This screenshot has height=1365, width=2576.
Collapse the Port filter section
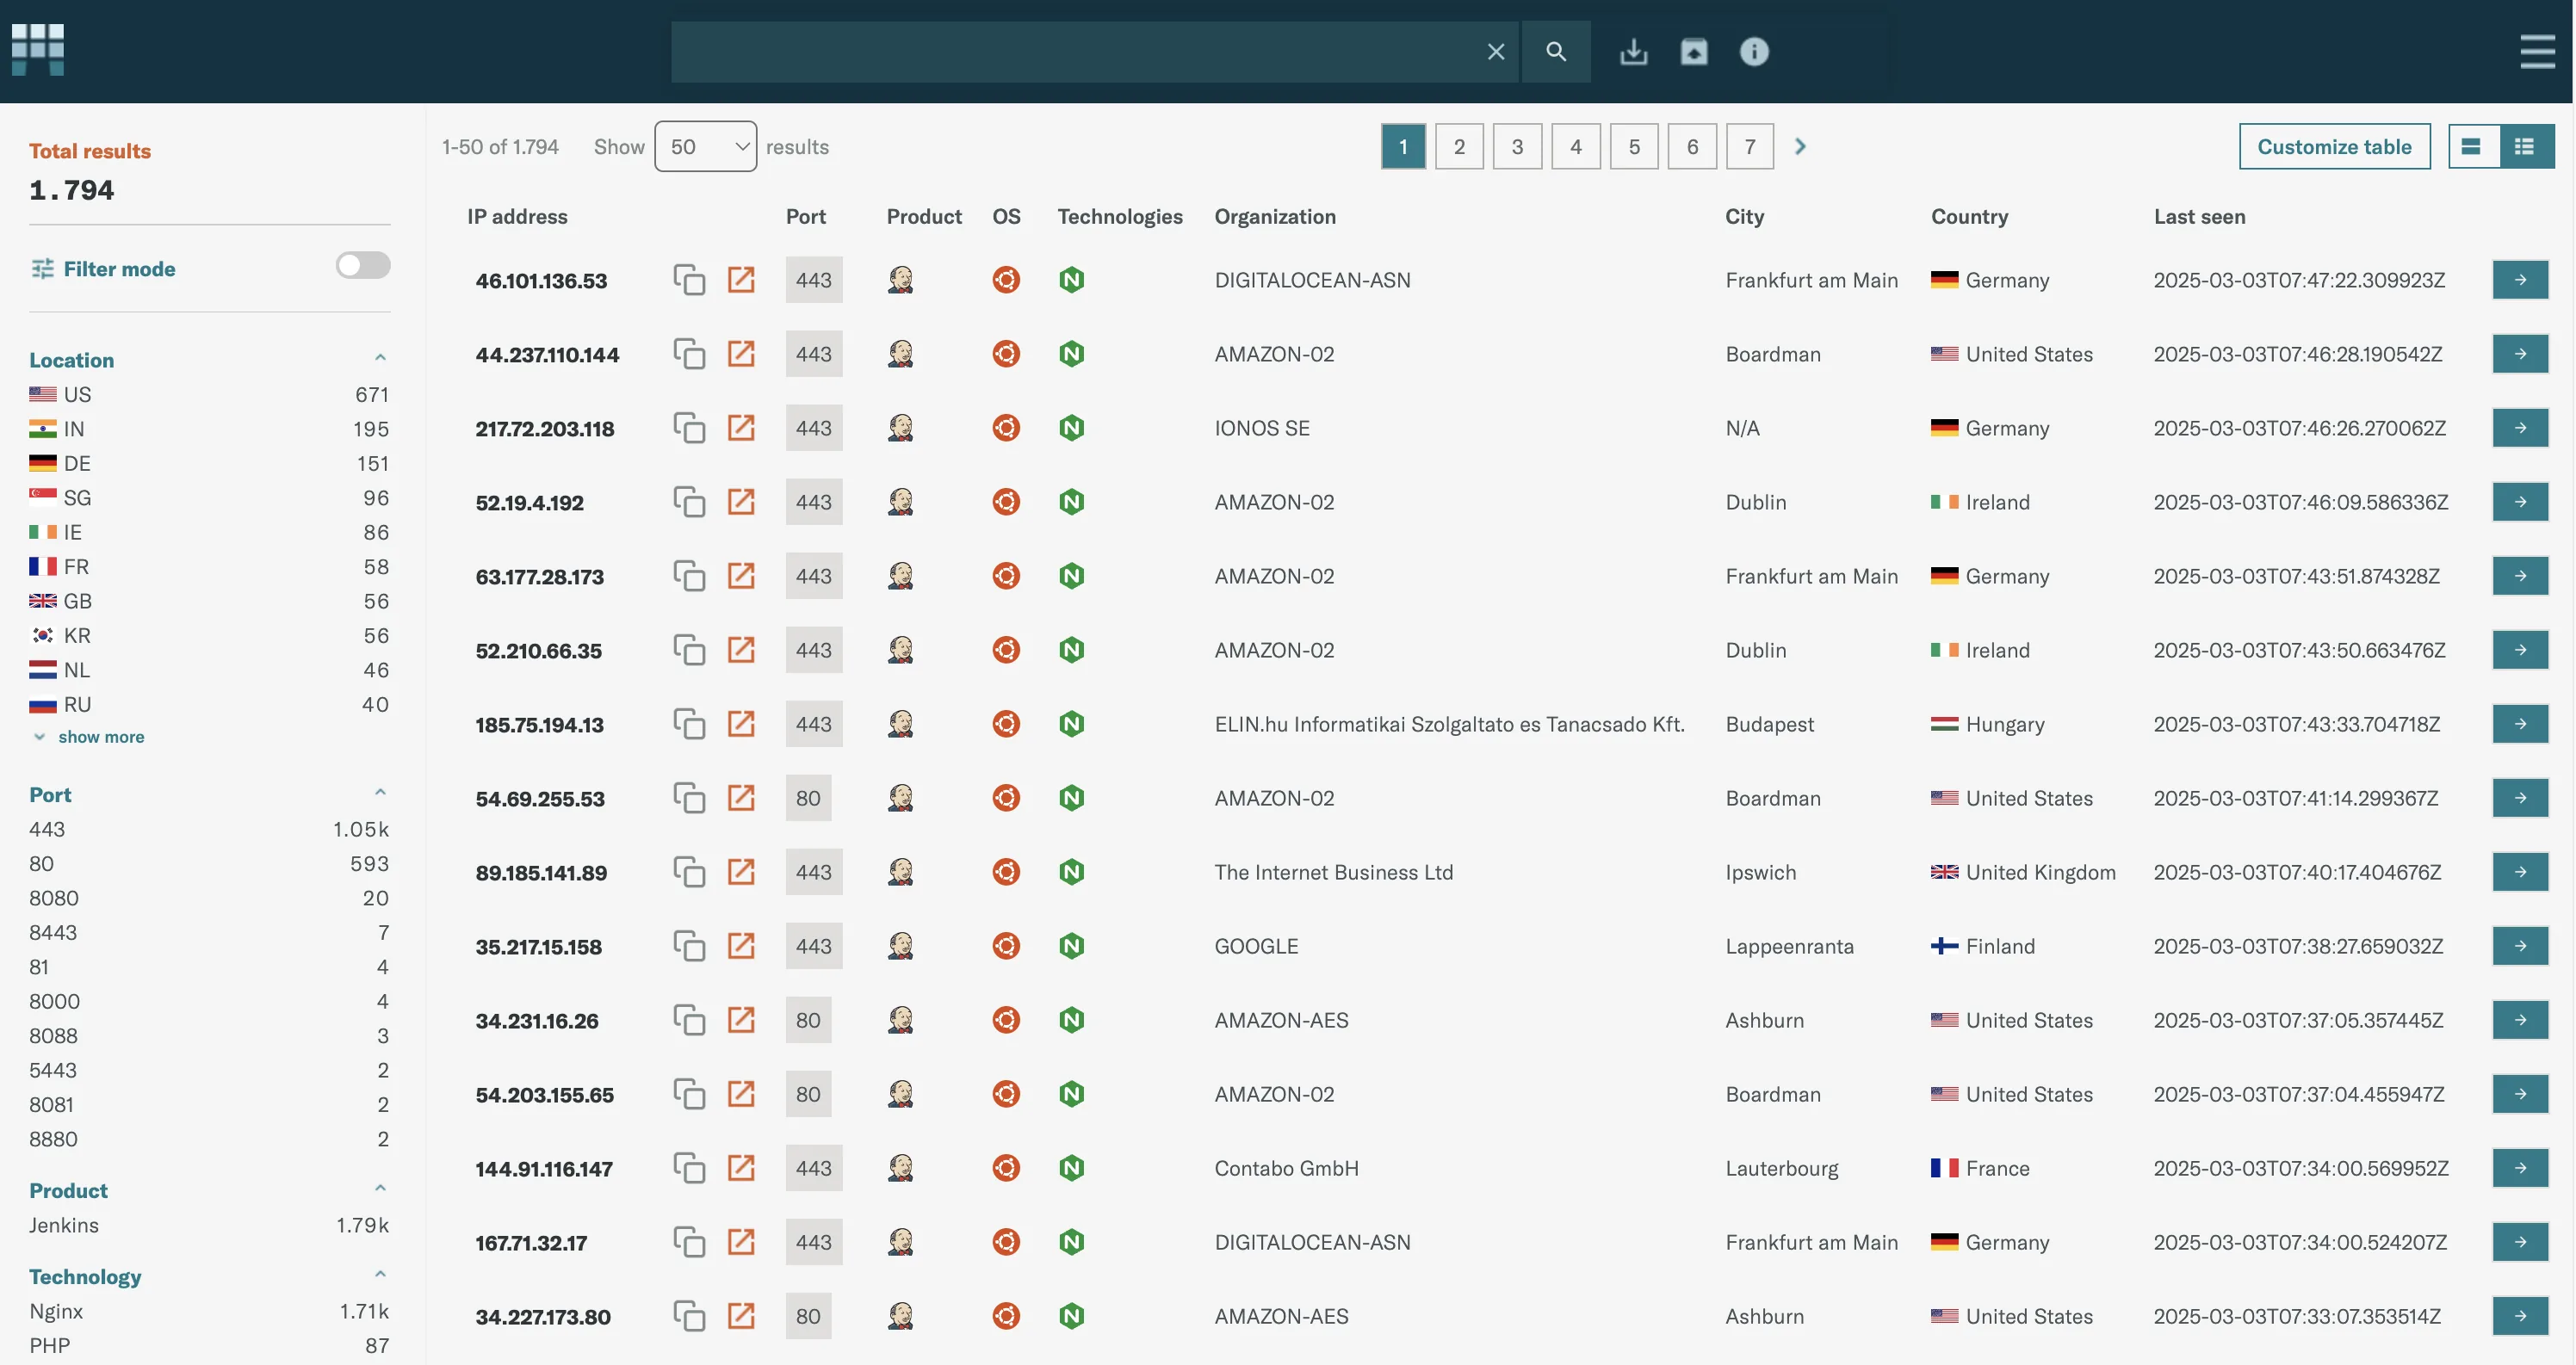pyautogui.click(x=380, y=793)
